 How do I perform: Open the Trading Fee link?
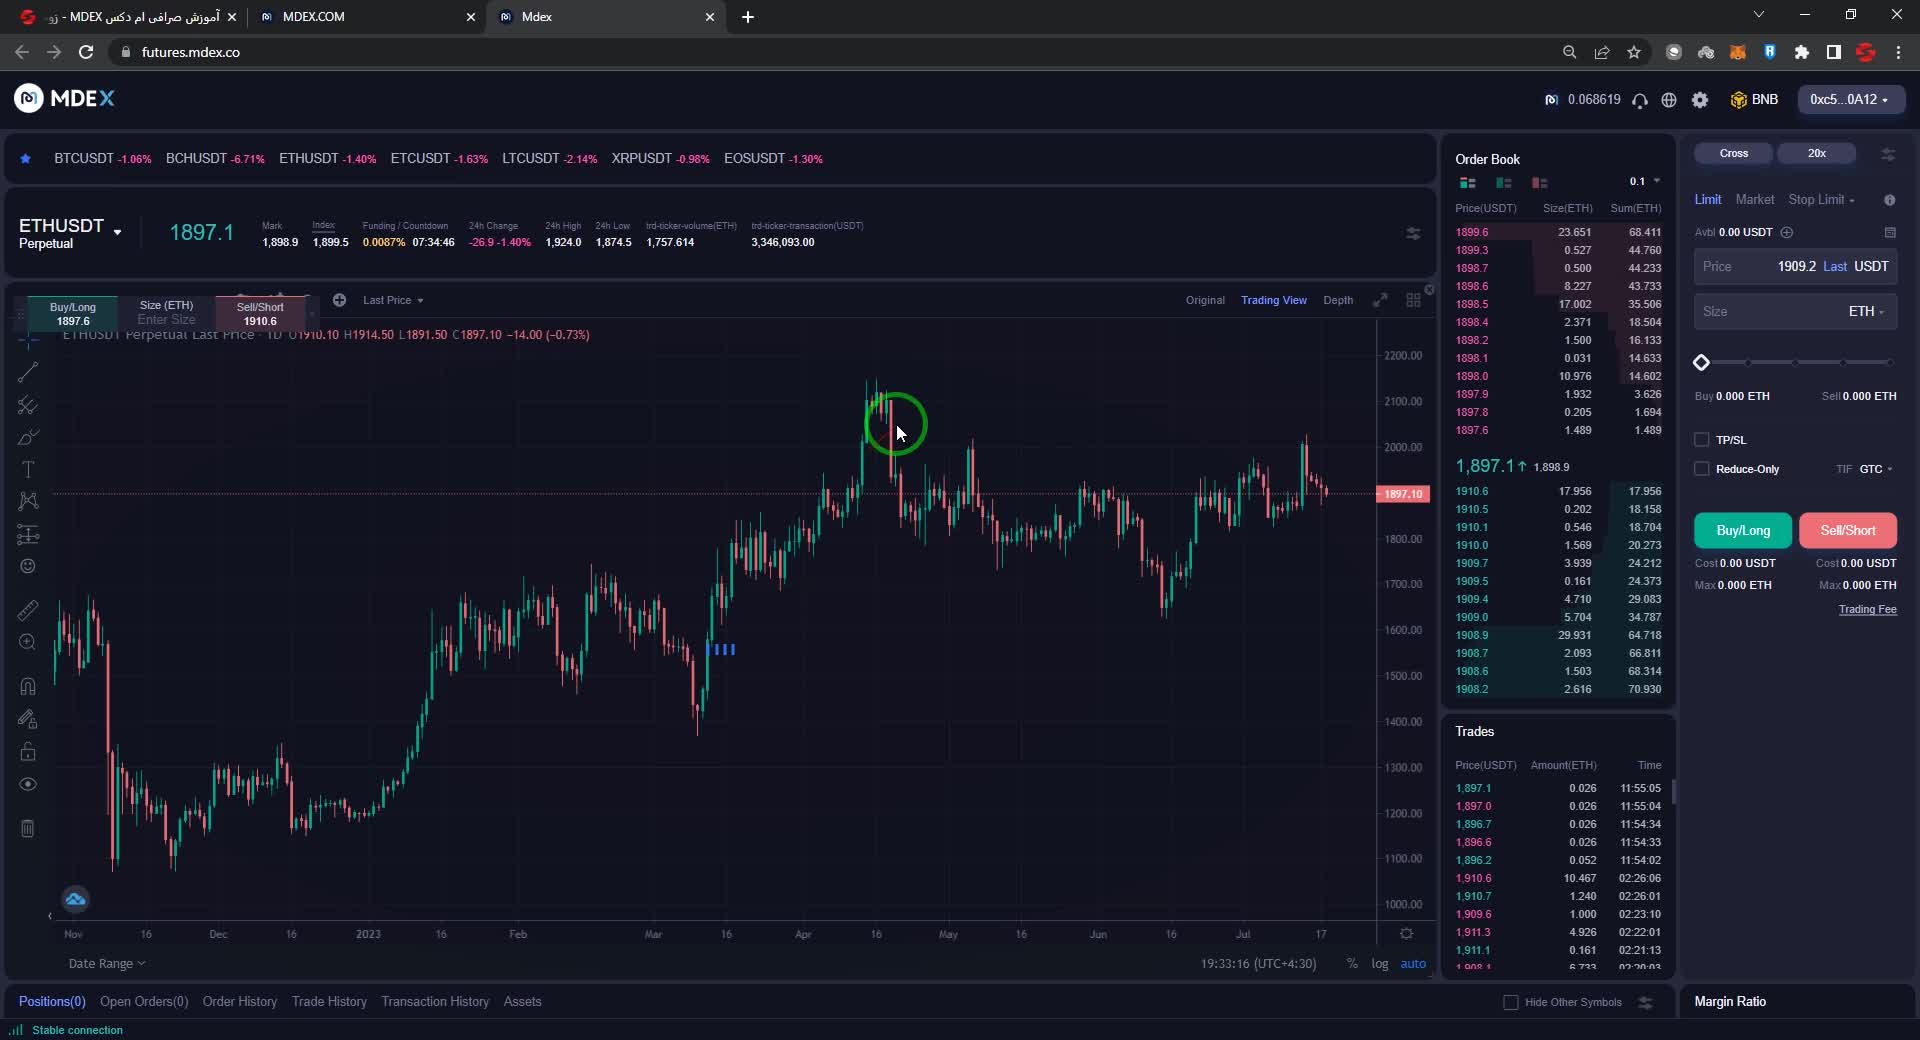click(1867, 609)
